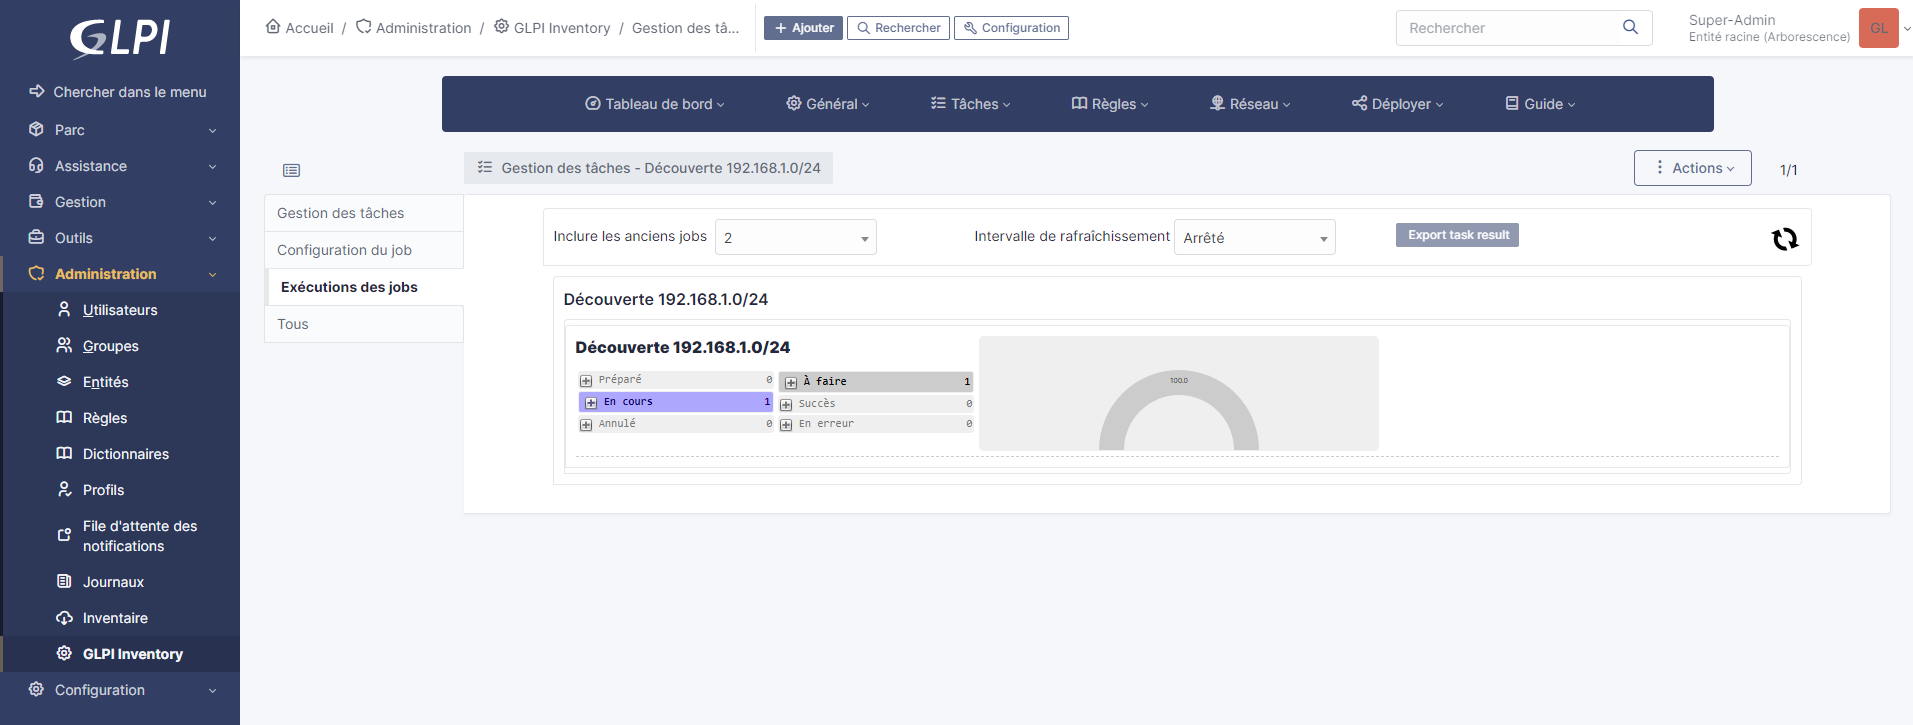Switch to the Tous tab
The image size is (1913, 725).
click(364, 324)
